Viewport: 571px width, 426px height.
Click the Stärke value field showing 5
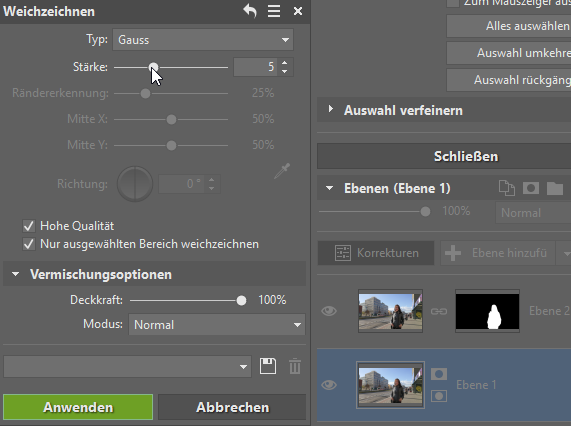pos(255,67)
